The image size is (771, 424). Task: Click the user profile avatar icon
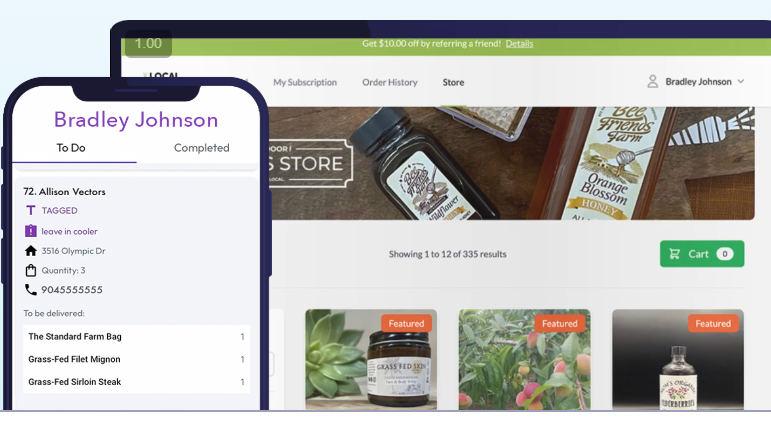coord(652,82)
